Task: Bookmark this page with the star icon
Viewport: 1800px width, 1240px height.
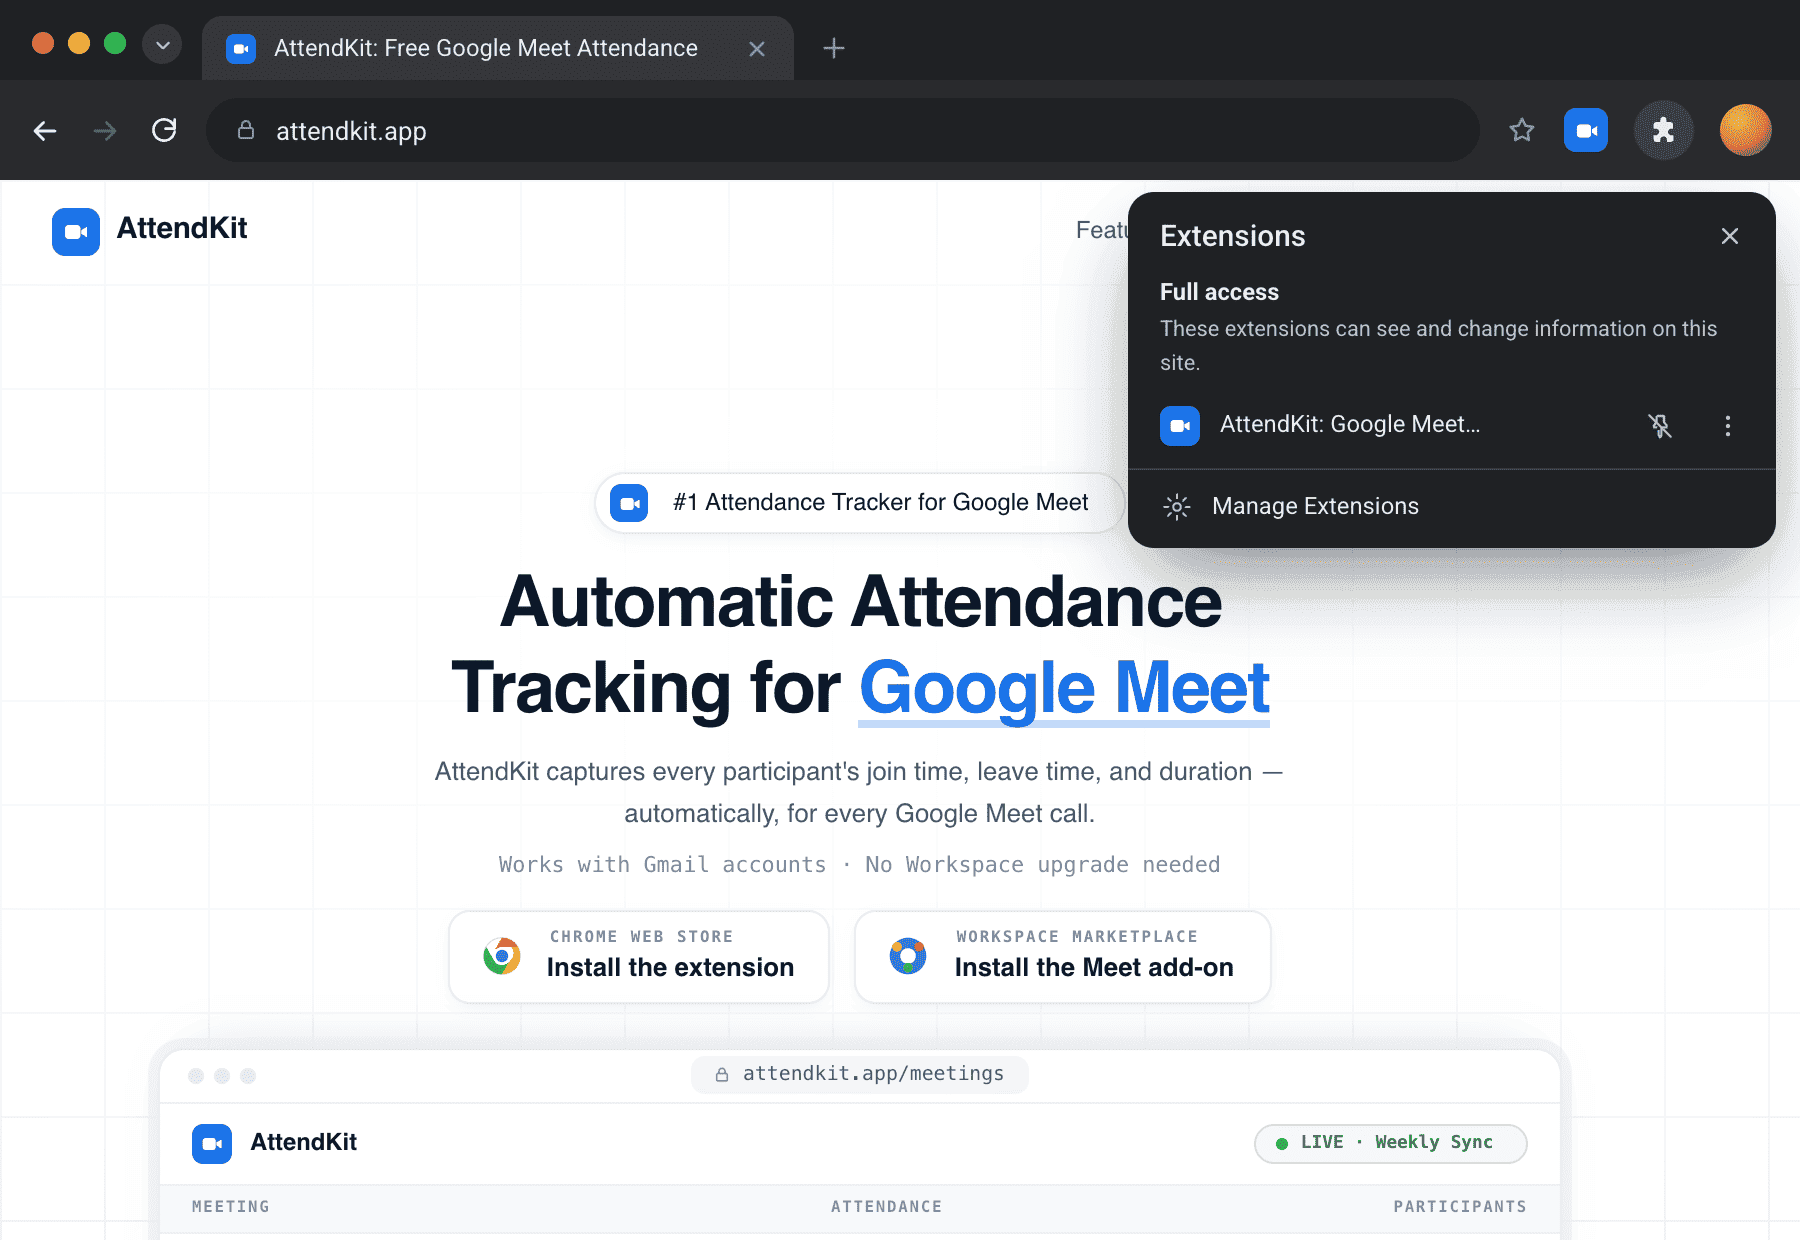Action: coord(1522,130)
